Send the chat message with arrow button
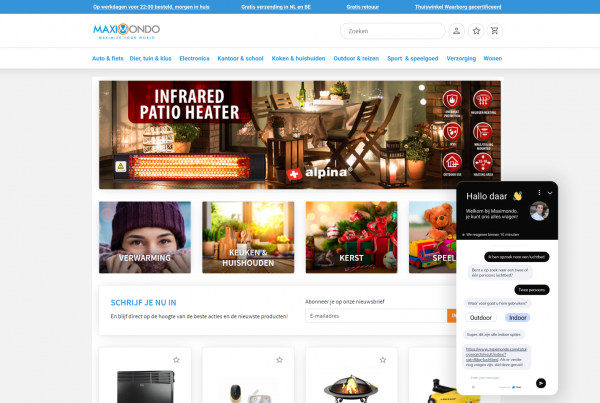600x403 pixels. (541, 383)
